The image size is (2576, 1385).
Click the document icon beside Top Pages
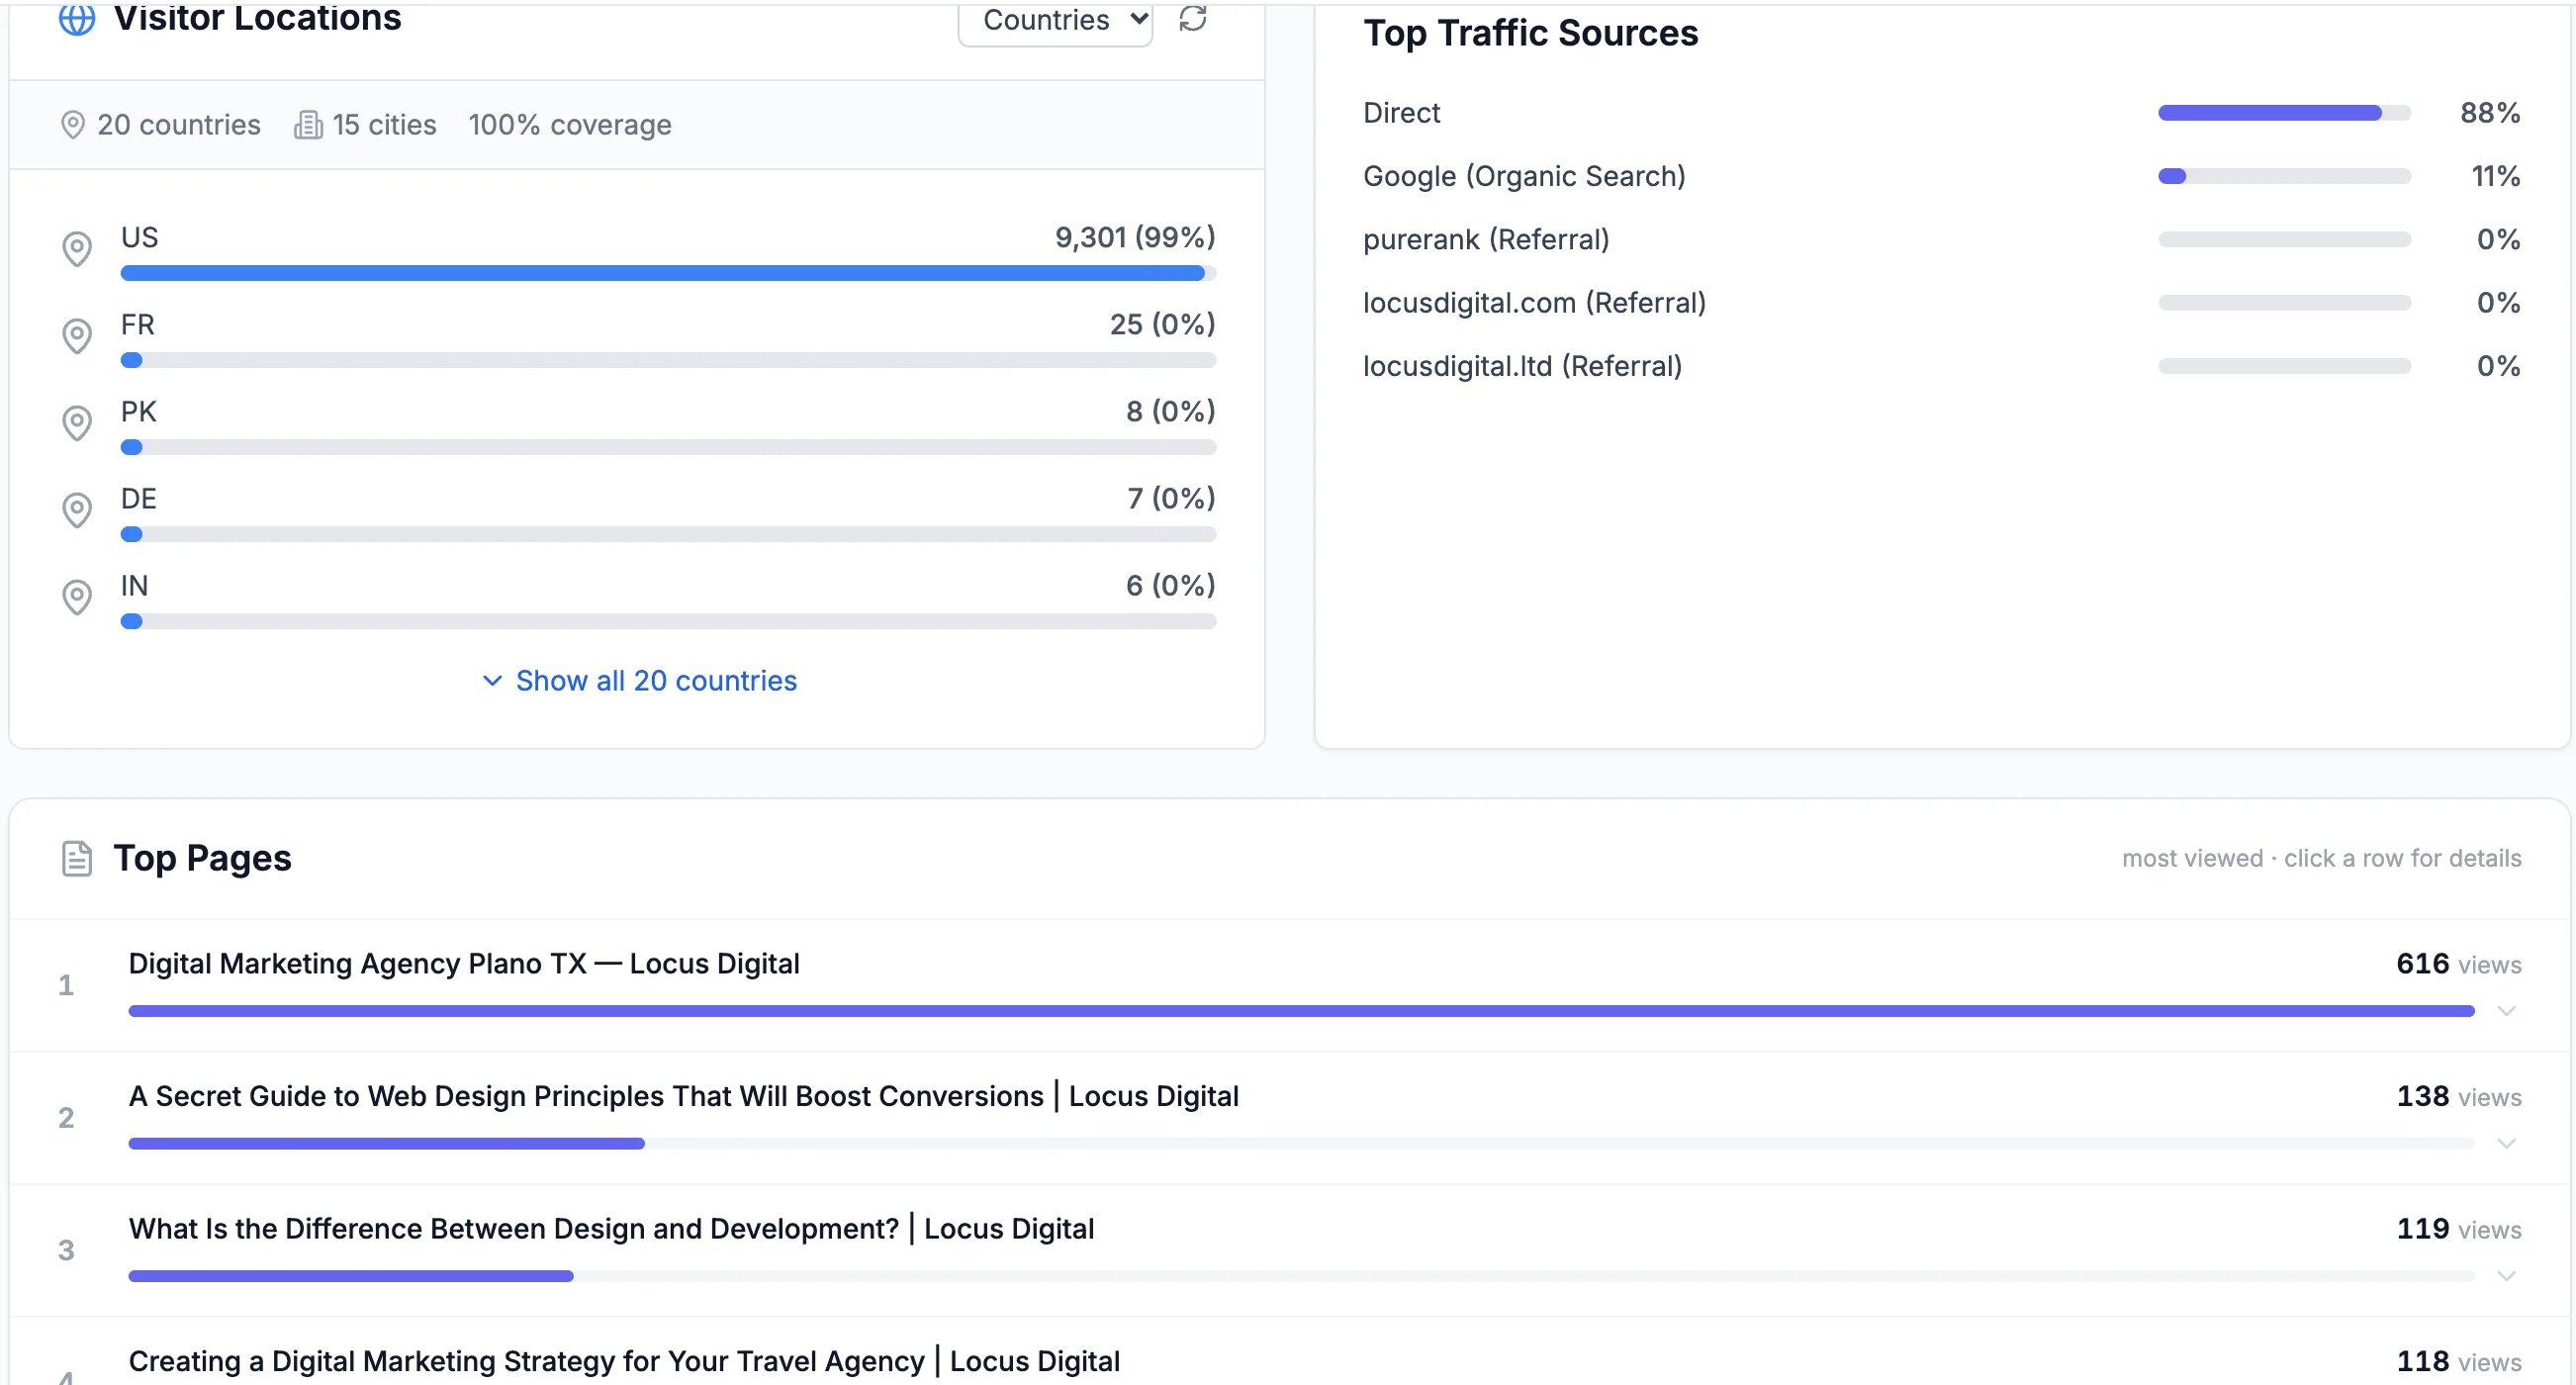coord(77,859)
